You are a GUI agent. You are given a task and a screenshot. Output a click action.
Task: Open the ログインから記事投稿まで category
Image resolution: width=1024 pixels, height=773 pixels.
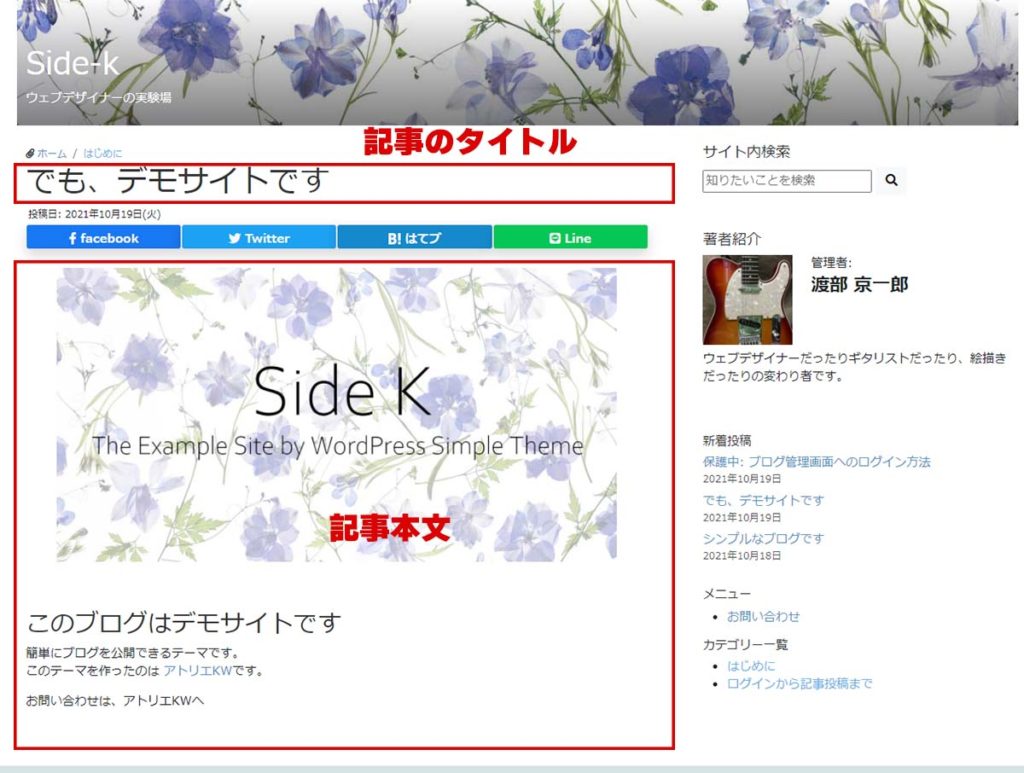point(799,684)
